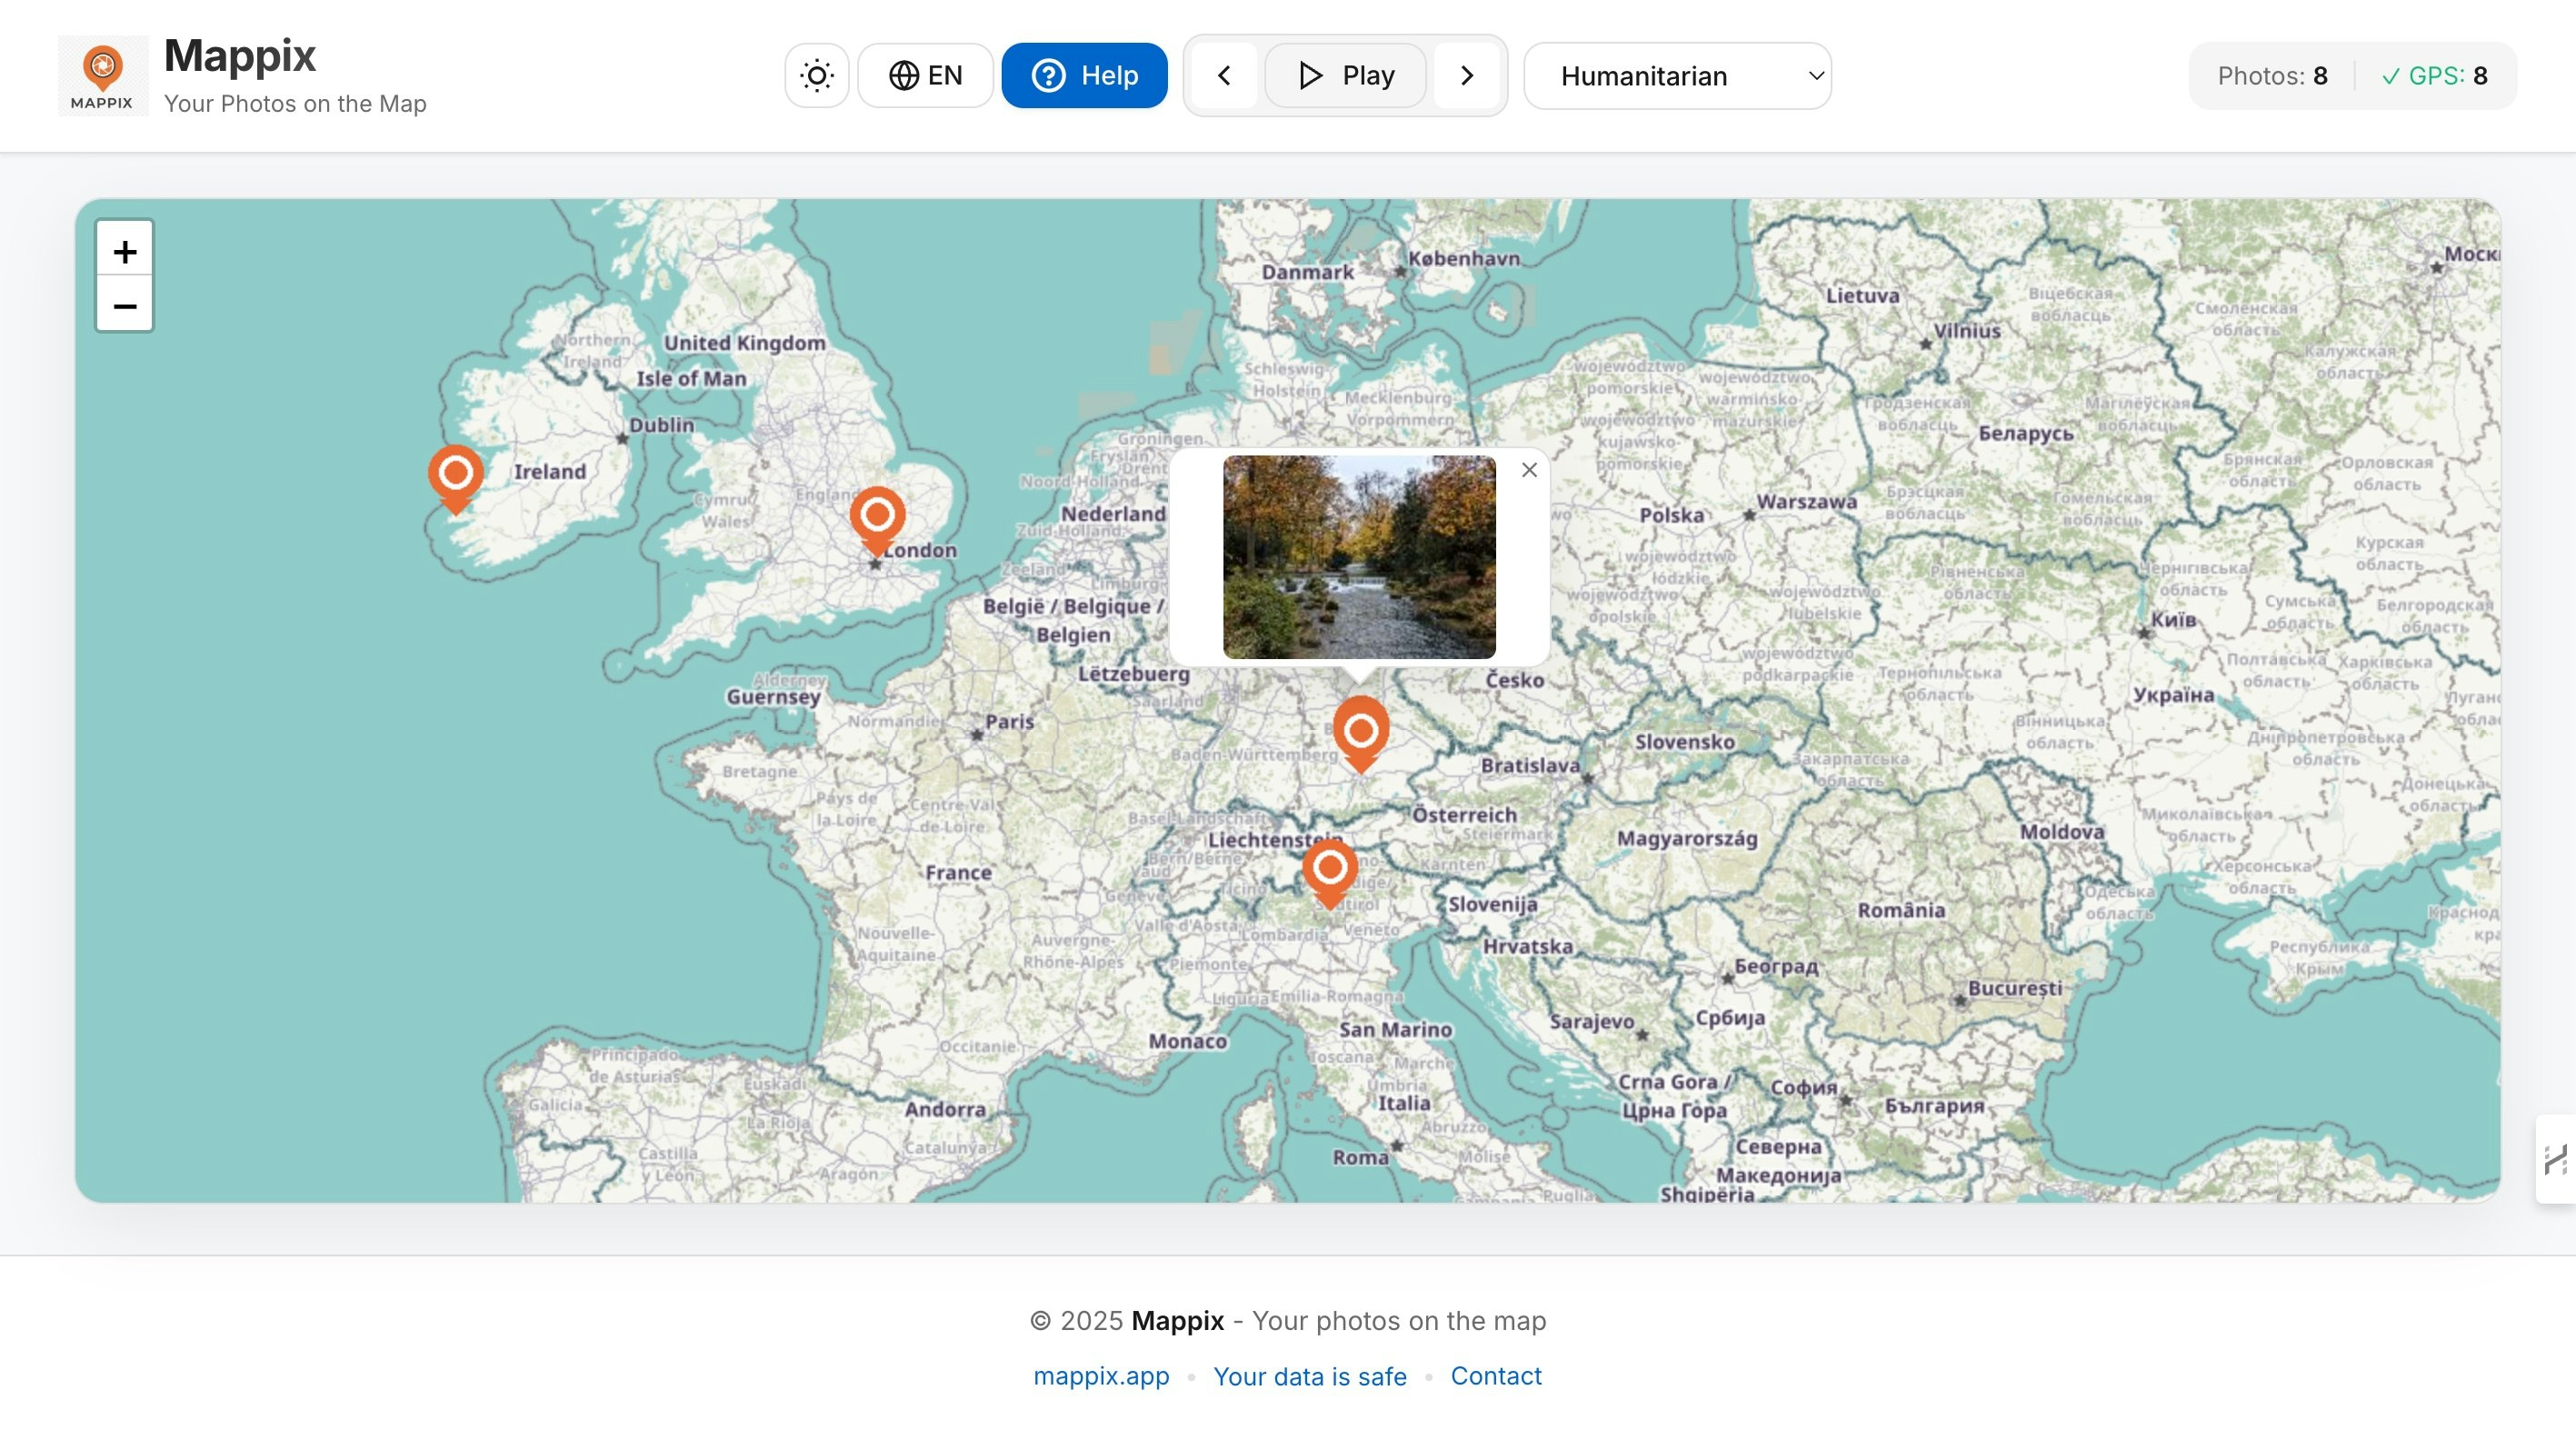Zoom in using the plus control

(124, 251)
